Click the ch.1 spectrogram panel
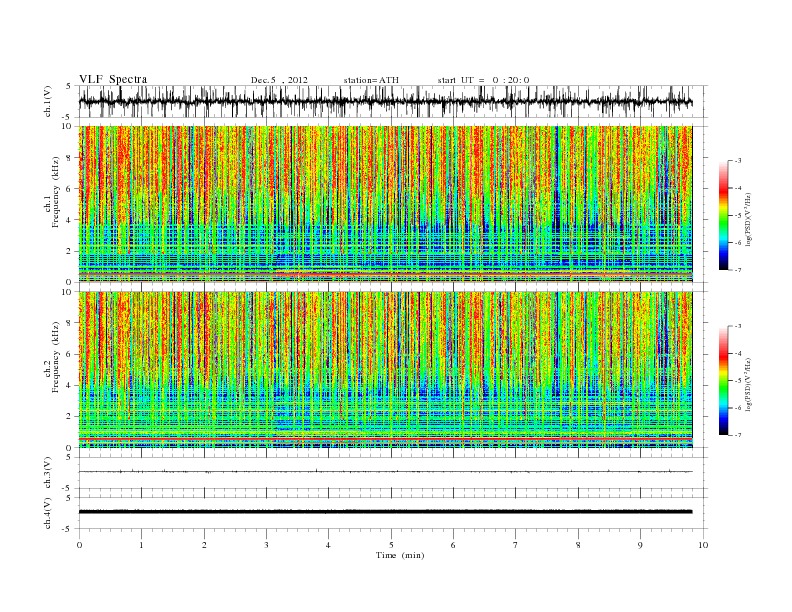The height and width of the screenshot is (612, 792). coord(385,204)
